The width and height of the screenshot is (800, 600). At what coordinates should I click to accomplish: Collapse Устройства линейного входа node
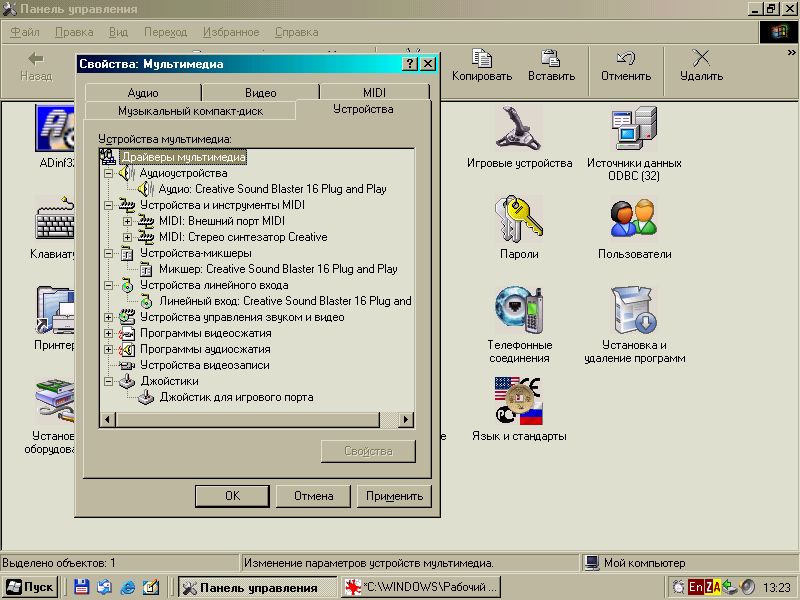[x=108, y=285]
